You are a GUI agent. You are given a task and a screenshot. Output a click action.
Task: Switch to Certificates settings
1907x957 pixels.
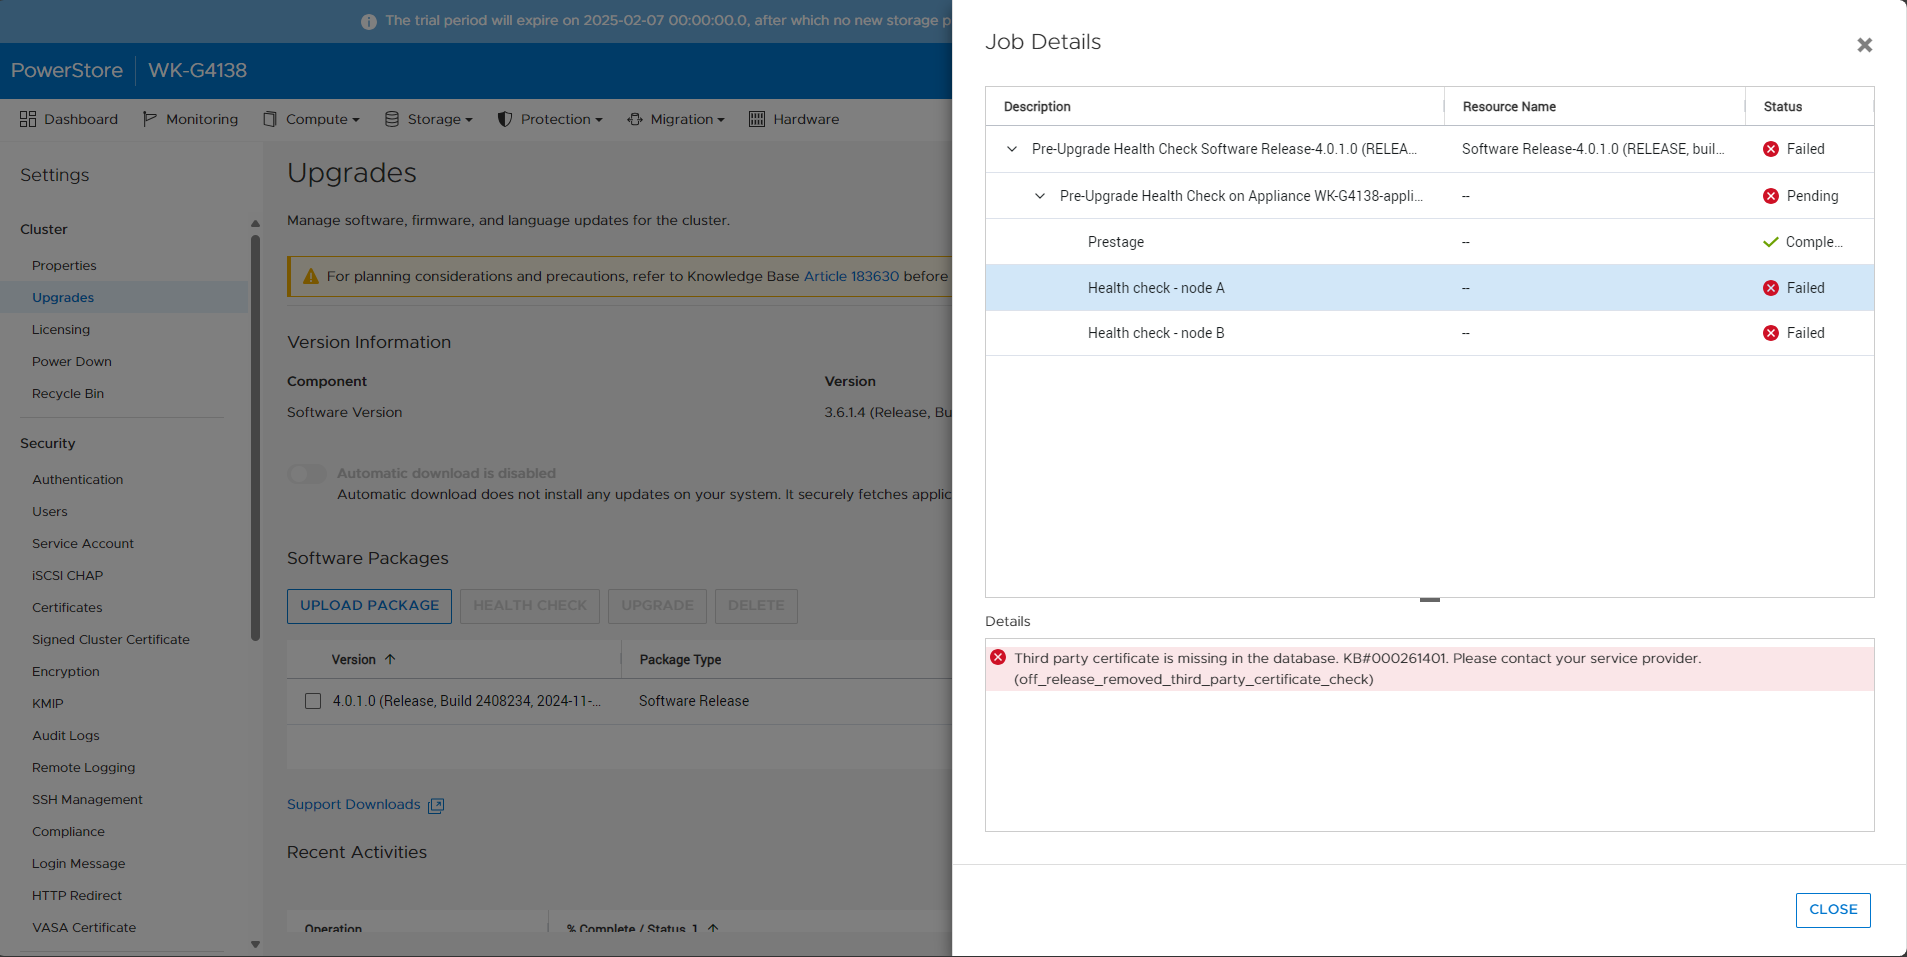[67, 607]
